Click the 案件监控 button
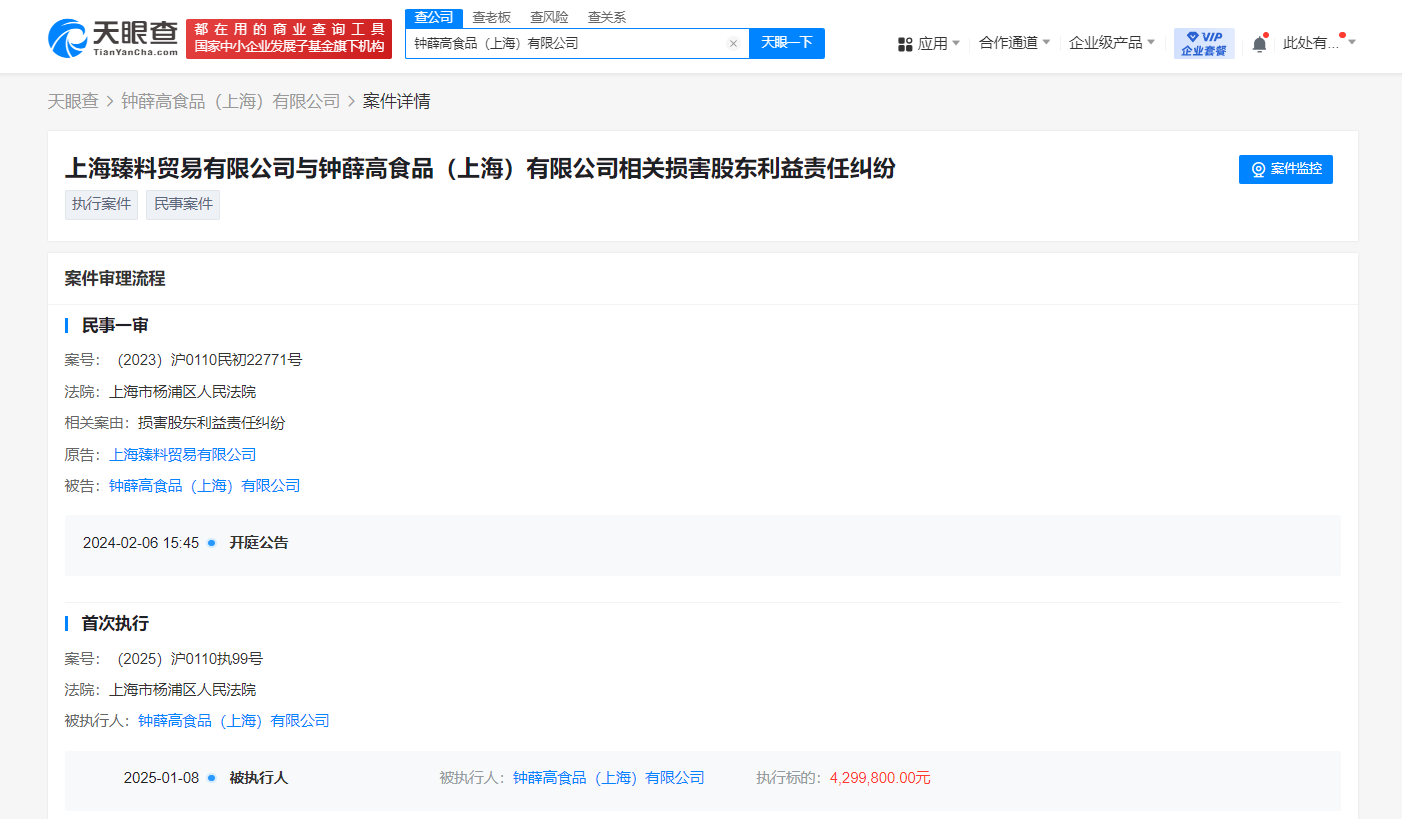 (x=1286, y=169)
